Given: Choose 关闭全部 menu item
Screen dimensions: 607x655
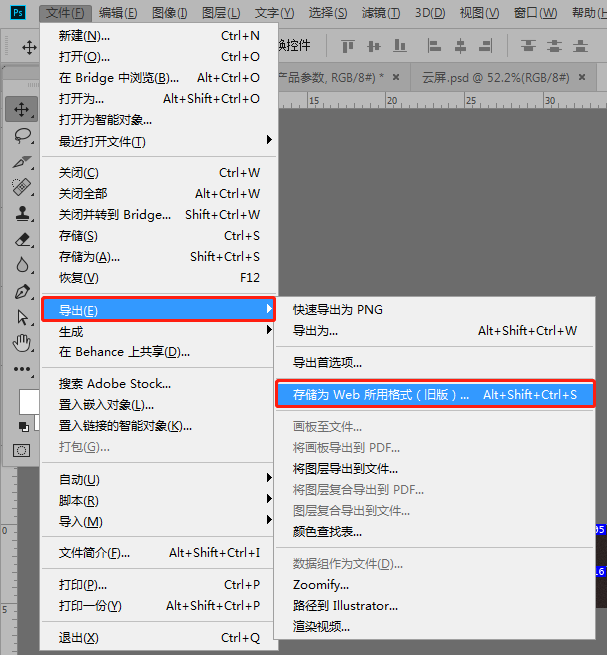Looking at the screenshot, I should point(159,193).
